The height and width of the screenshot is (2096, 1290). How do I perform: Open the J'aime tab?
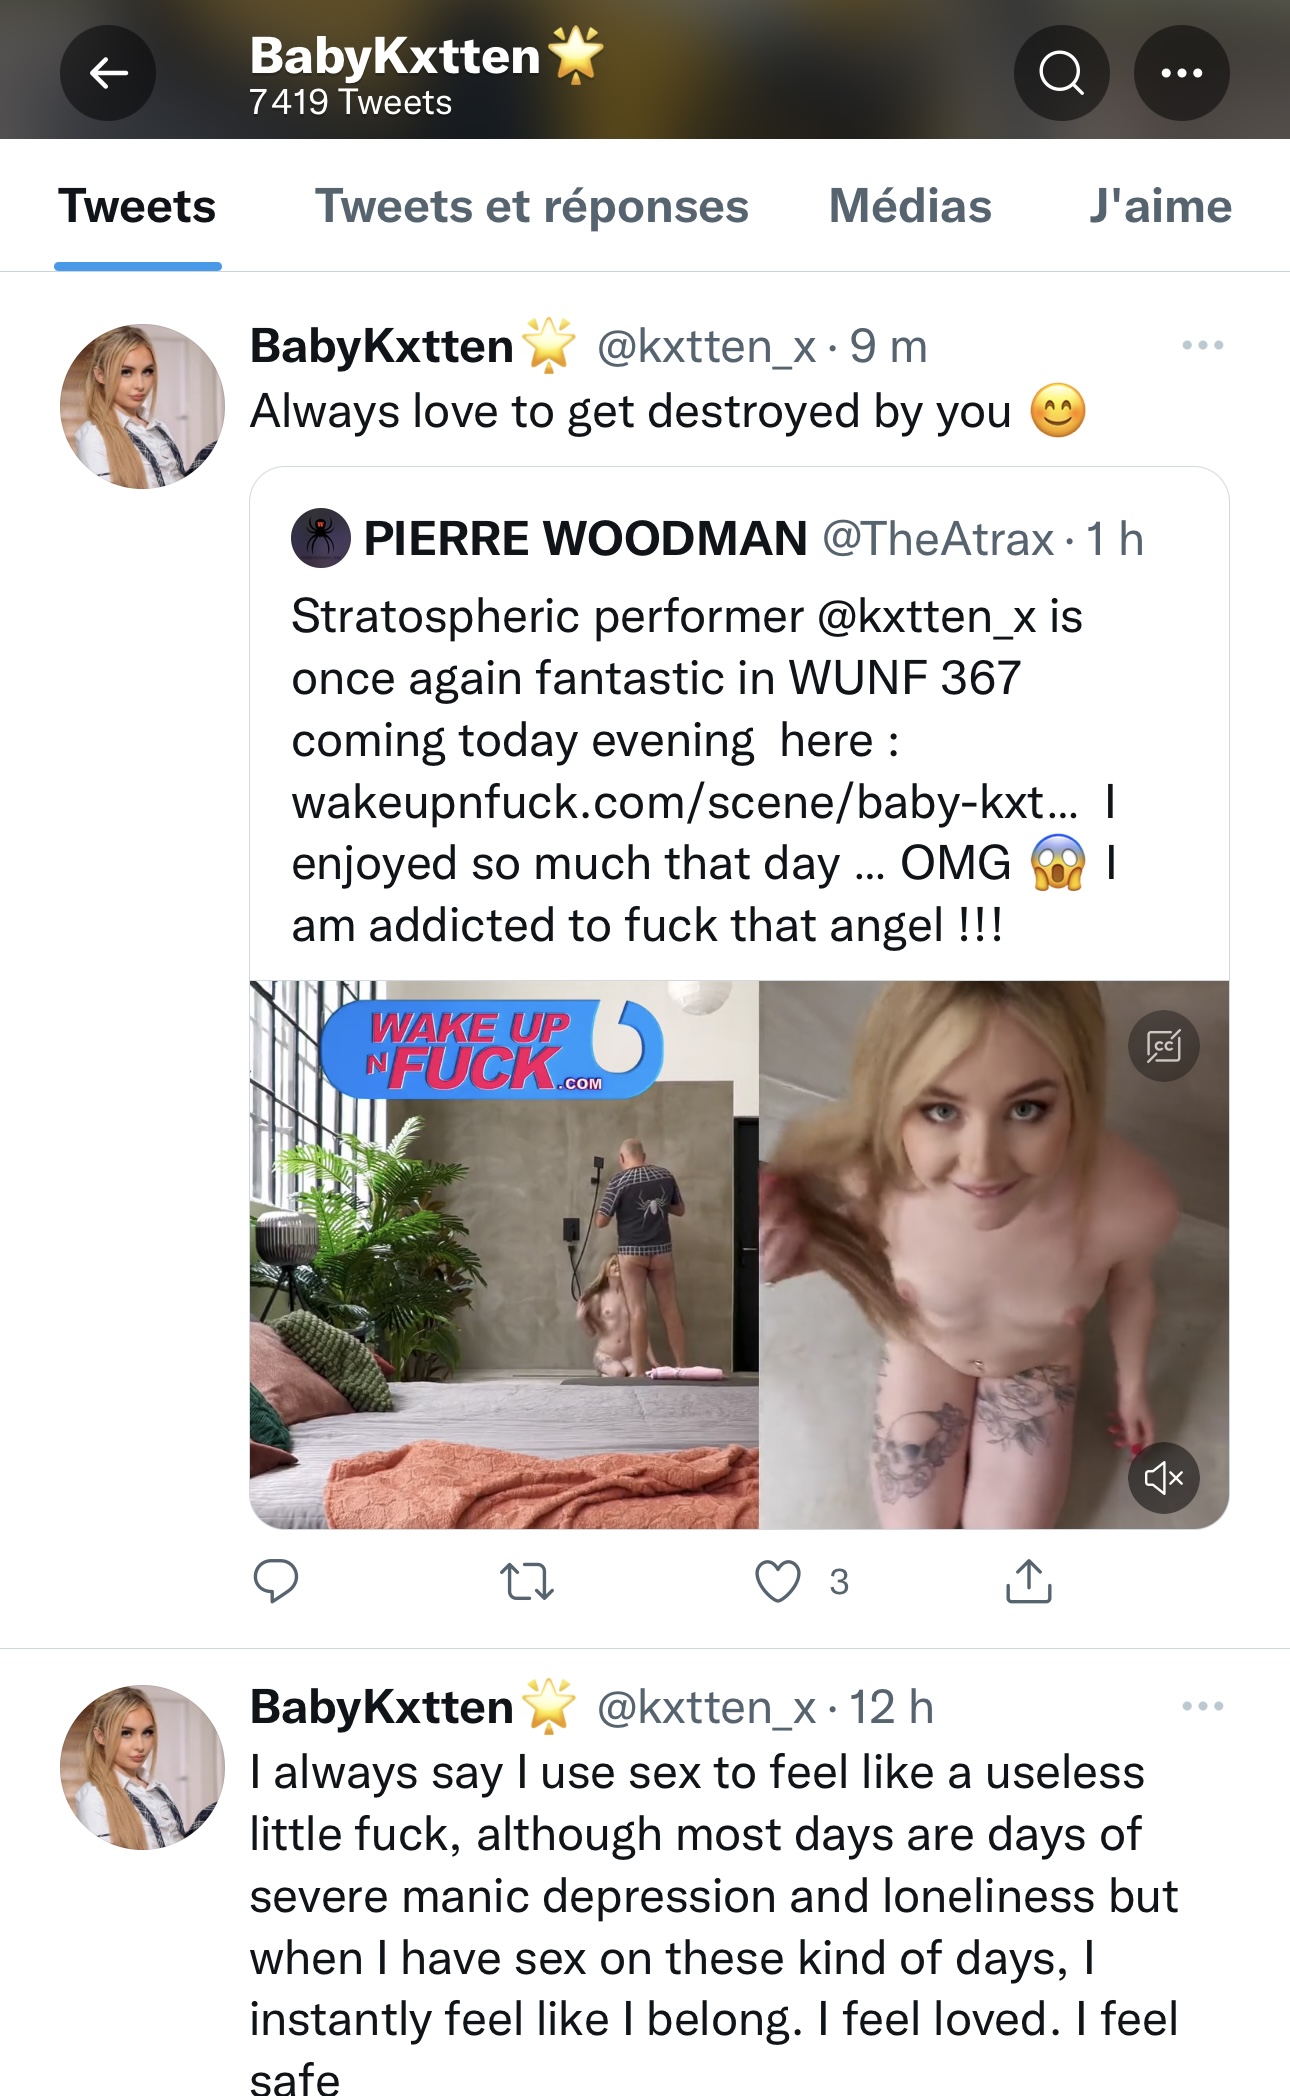tap(1160, 206)
